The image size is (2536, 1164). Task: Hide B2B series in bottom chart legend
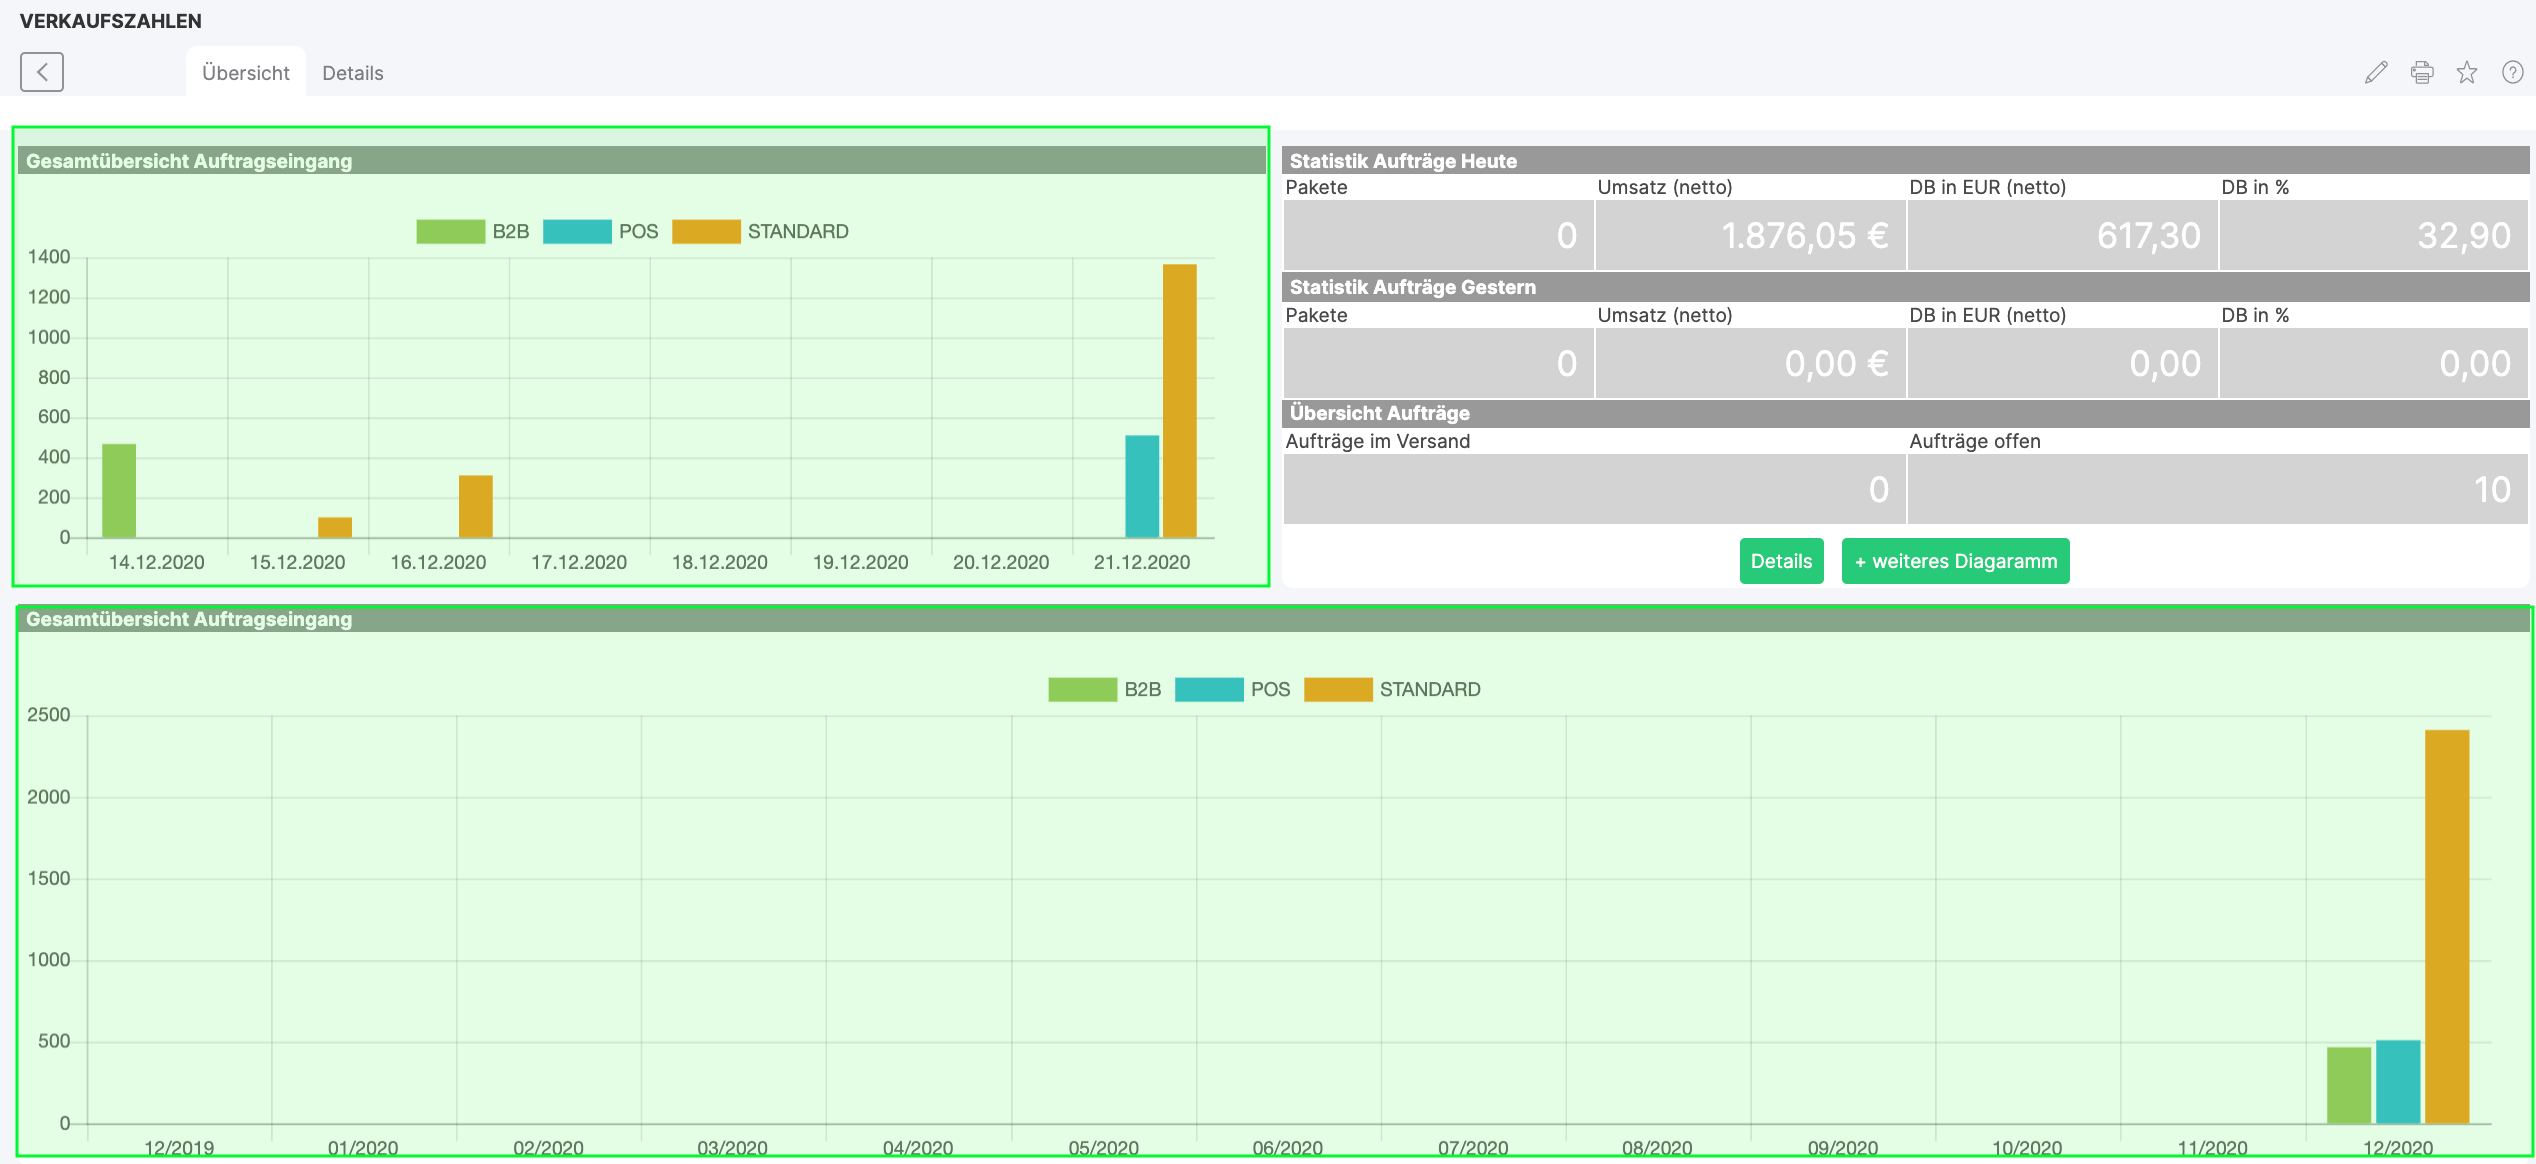click(x=1104, y=690)
